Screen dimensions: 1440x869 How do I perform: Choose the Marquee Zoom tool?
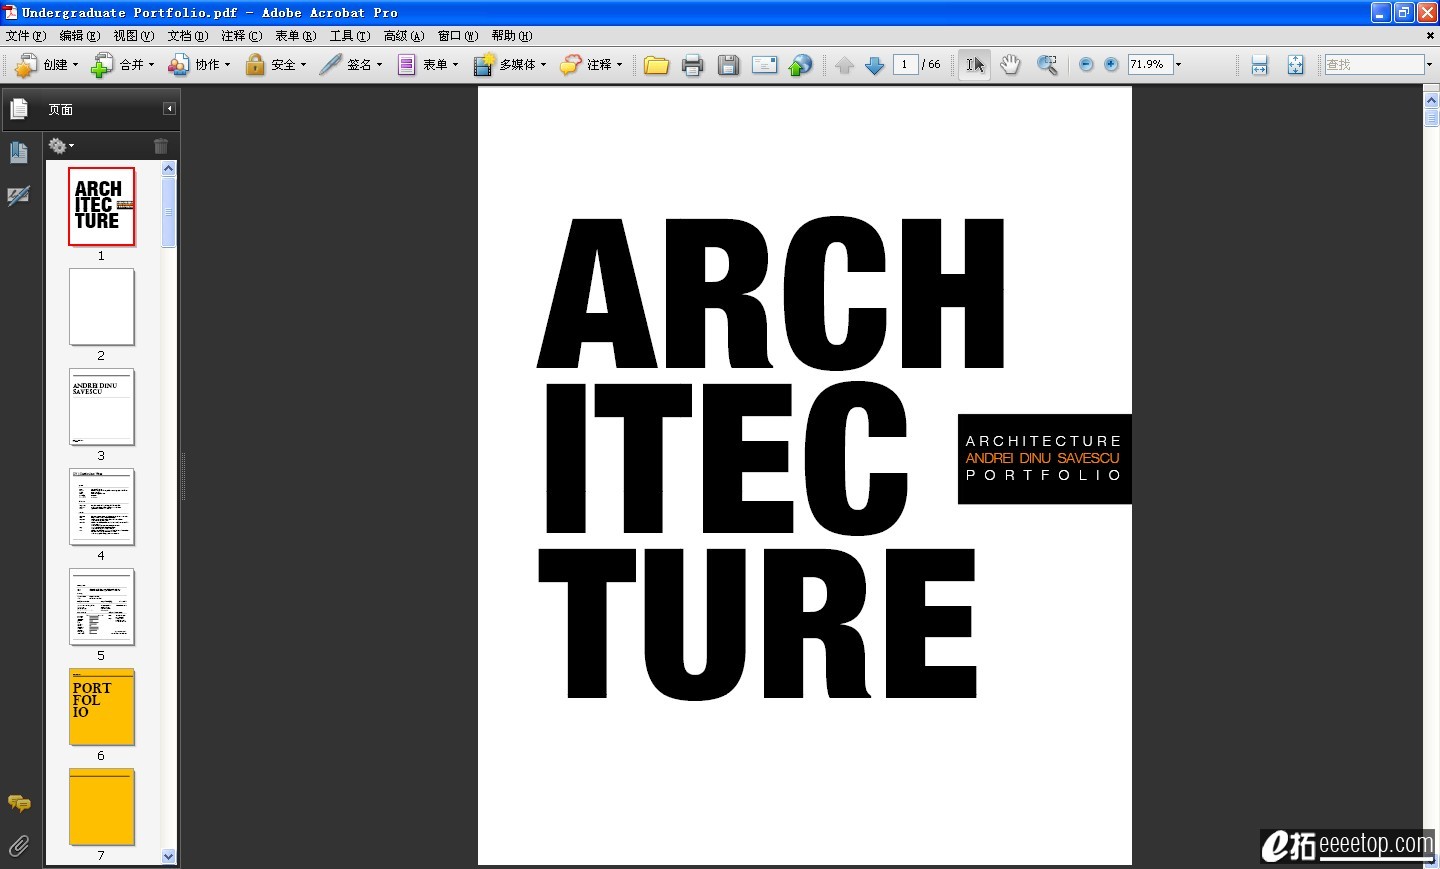tap(1047, 65)
